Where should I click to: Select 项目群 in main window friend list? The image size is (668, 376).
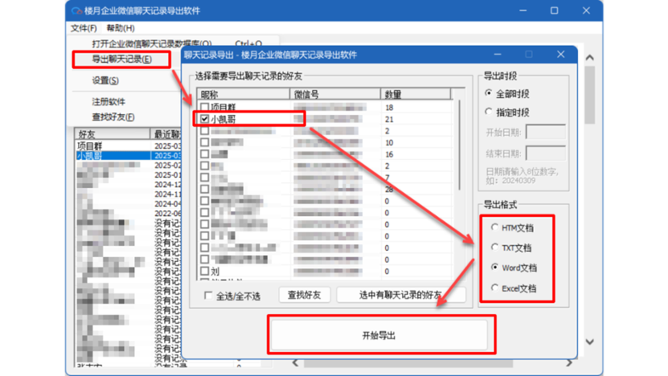(90, 146)
